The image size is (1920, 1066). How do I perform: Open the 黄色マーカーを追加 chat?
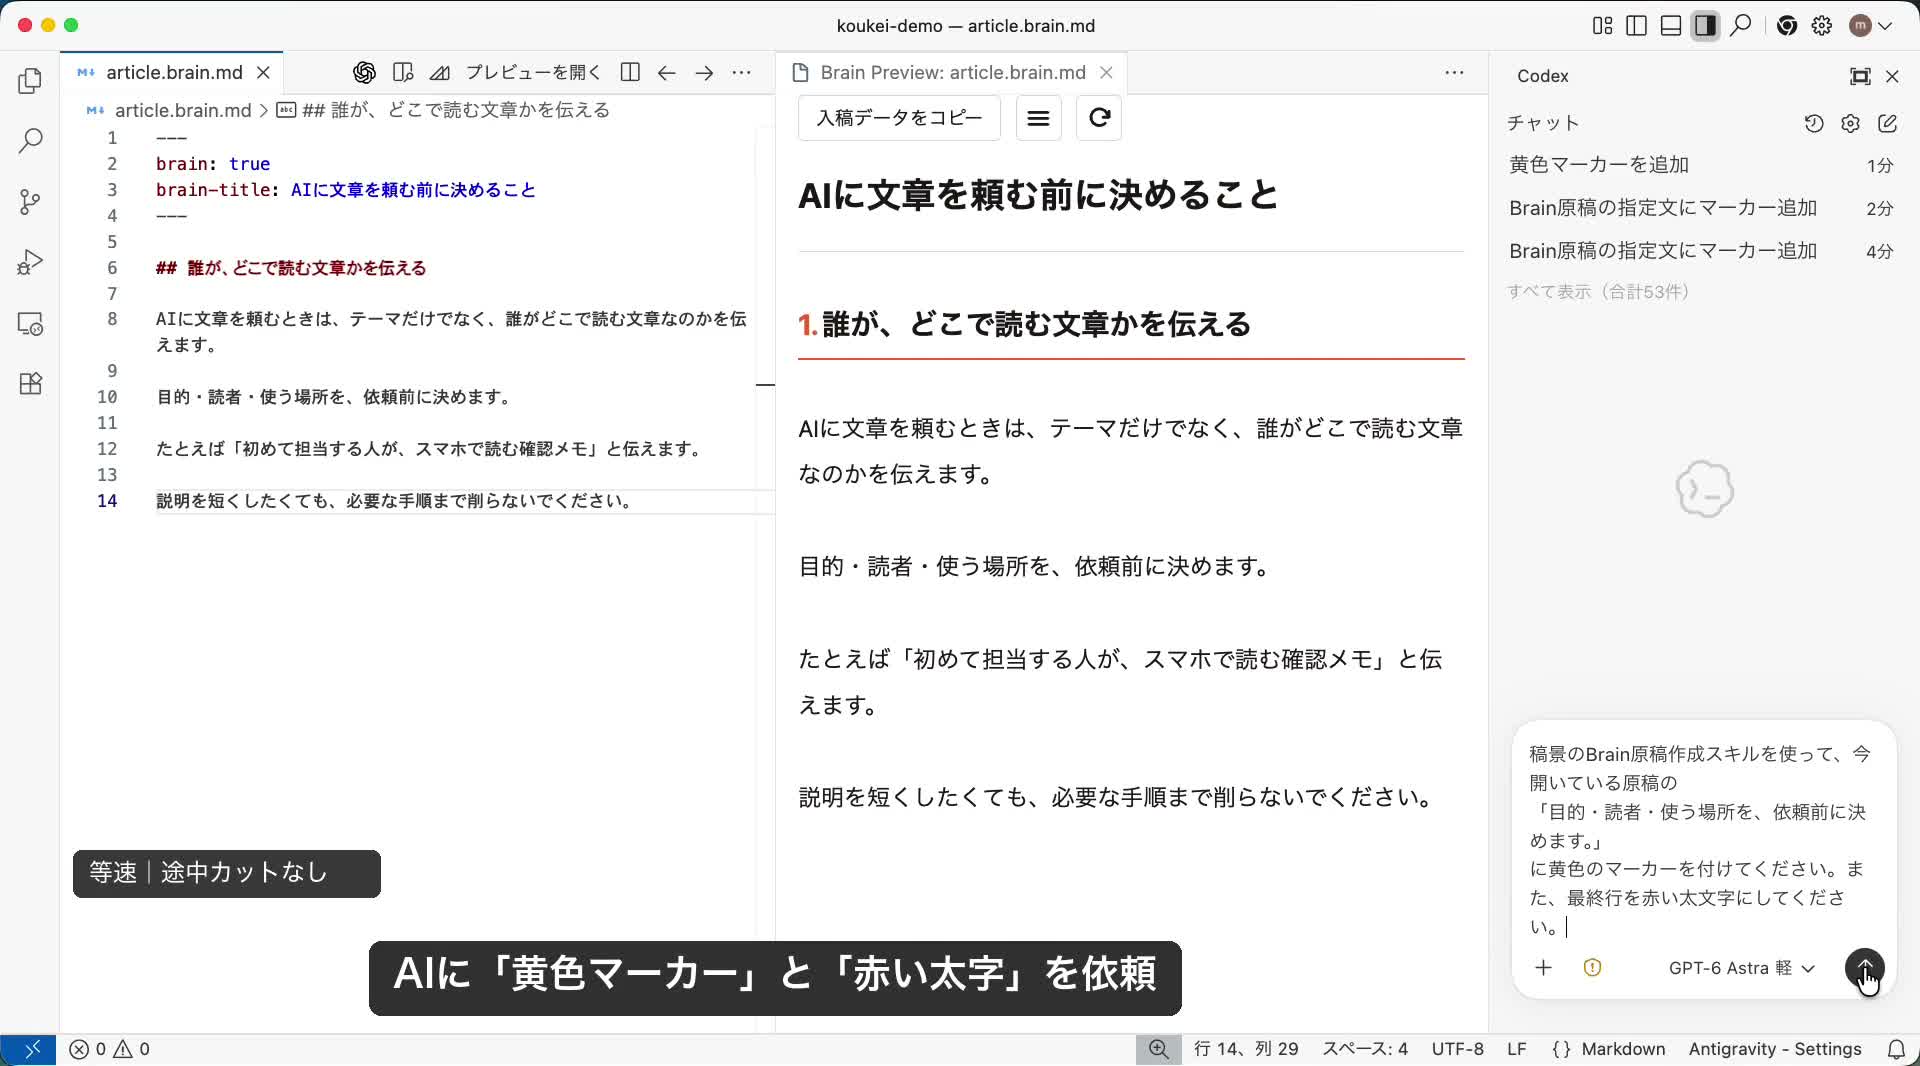pos(1700,165)
